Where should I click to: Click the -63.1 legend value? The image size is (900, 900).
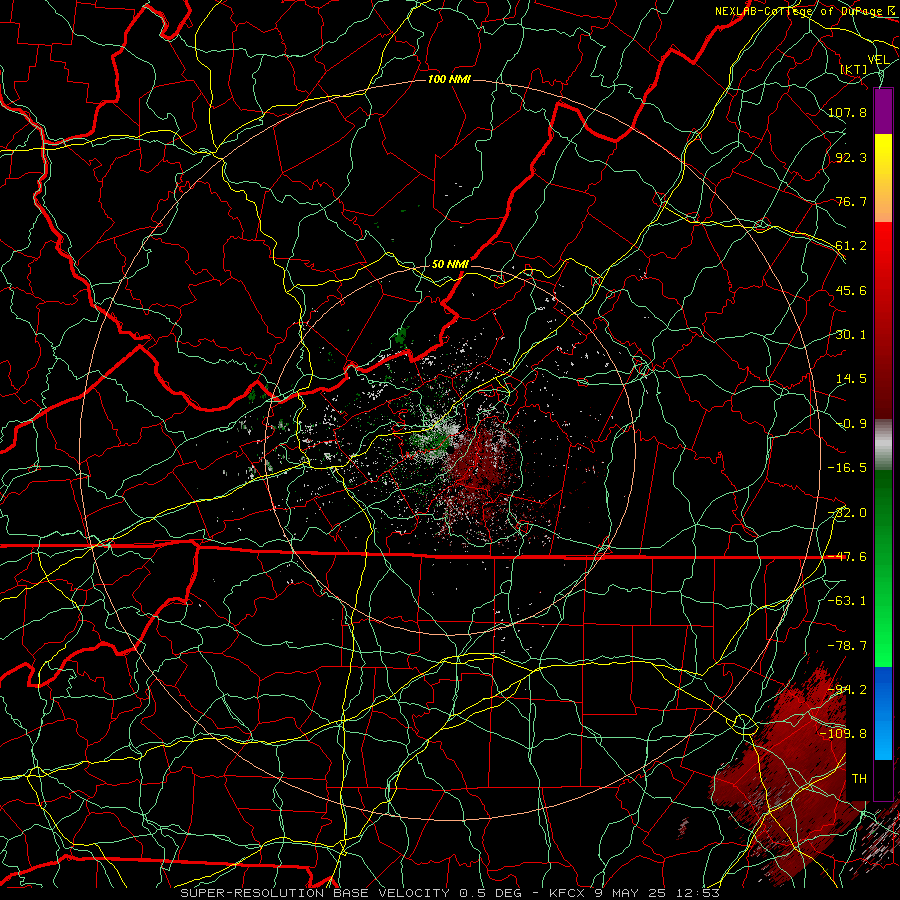(847, 601)
